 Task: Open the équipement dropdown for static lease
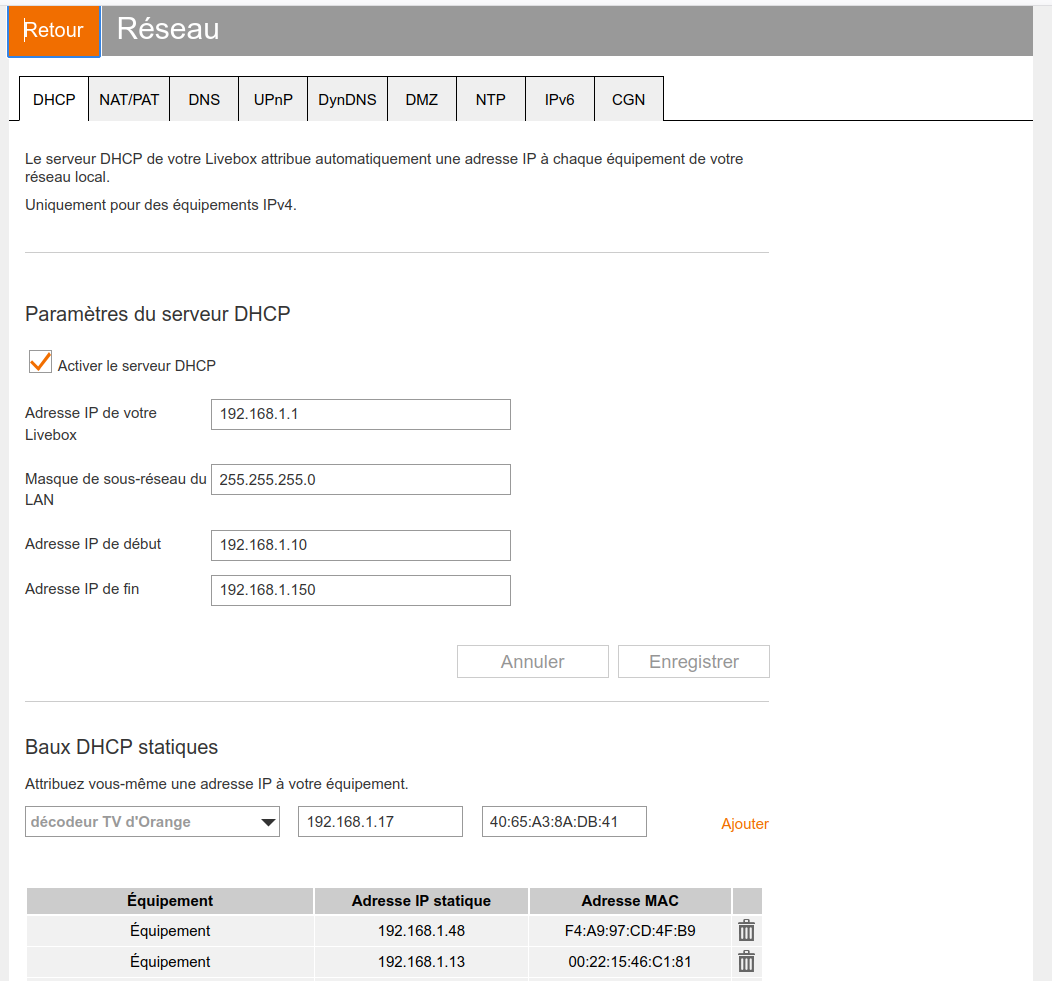[x=152, y=822]
